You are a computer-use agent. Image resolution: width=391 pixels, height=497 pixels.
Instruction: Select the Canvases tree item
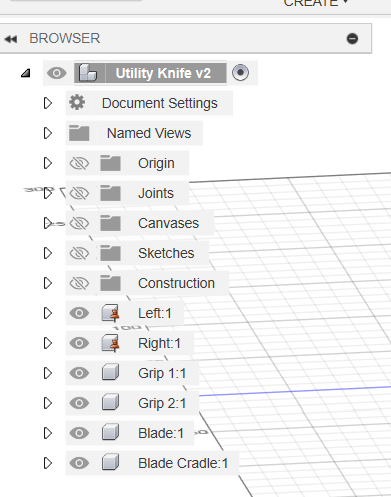point(168,223)
